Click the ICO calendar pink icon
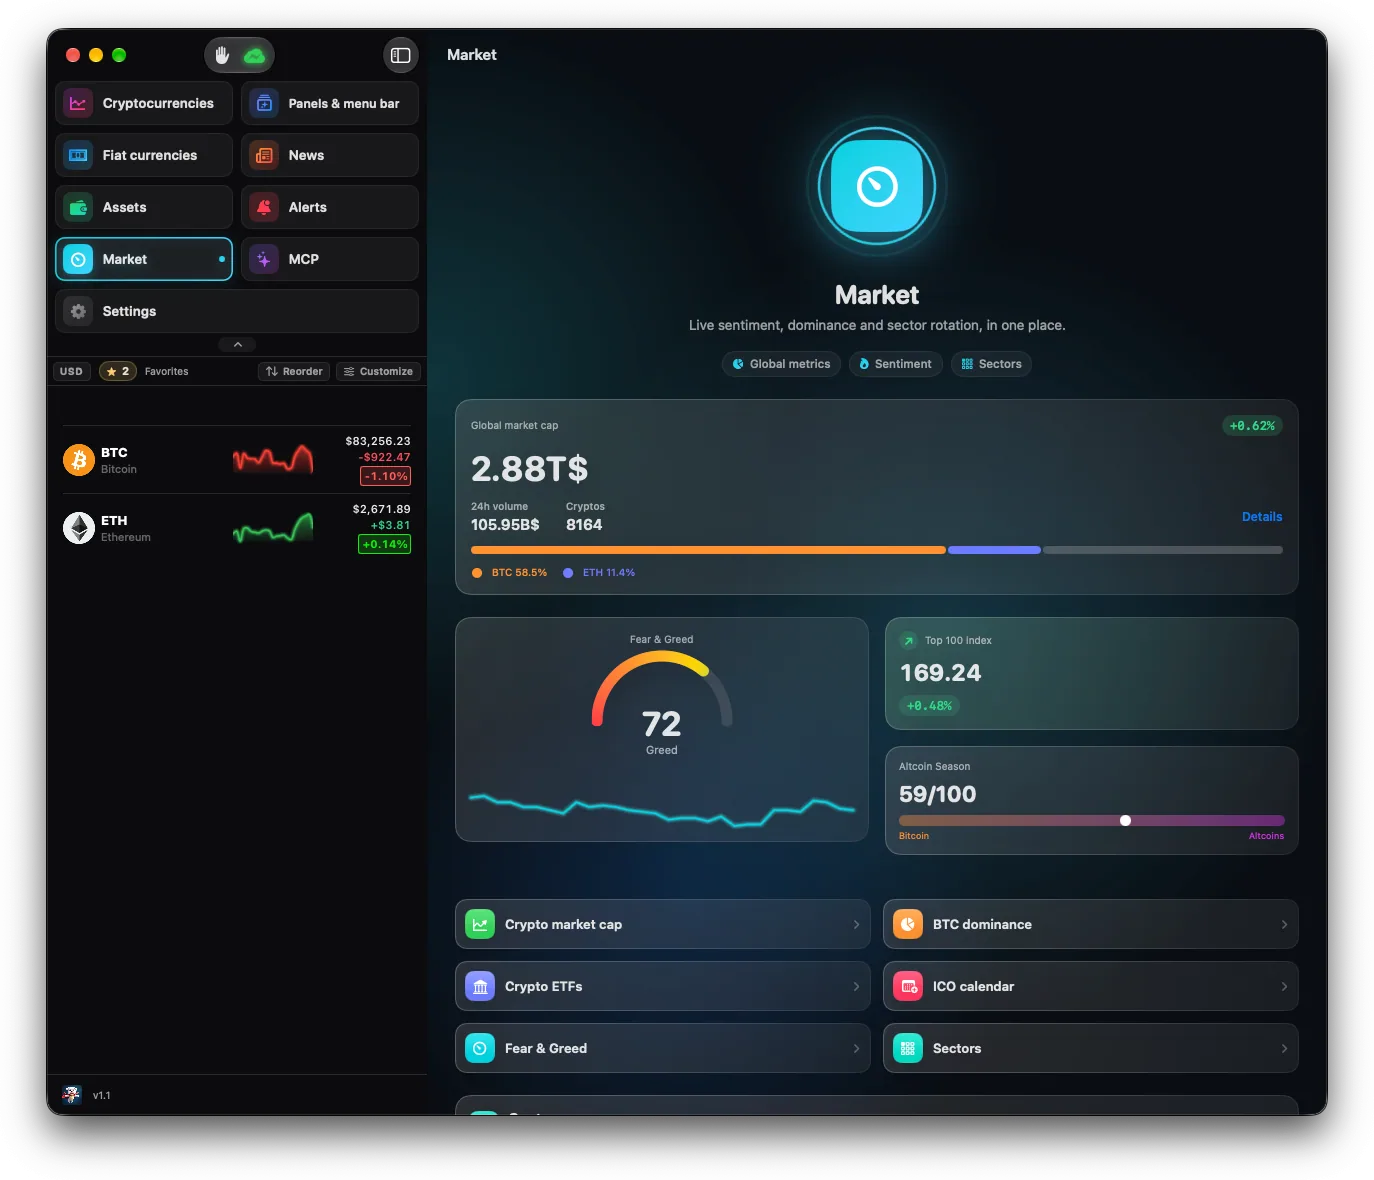1374x1180 pixels. click(908, 986)
